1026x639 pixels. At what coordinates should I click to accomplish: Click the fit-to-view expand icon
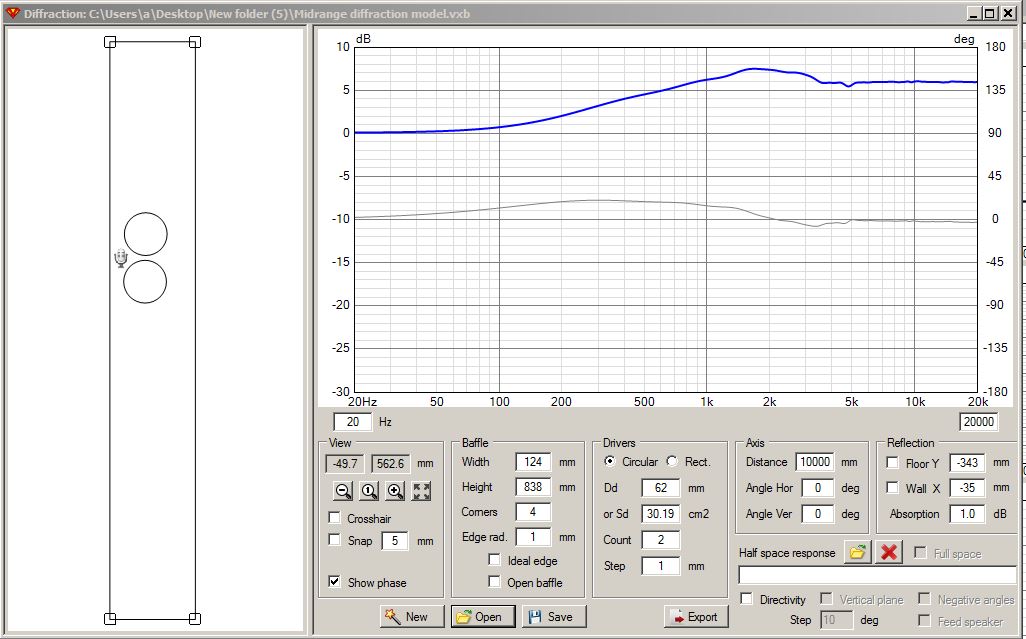[421, 491]
